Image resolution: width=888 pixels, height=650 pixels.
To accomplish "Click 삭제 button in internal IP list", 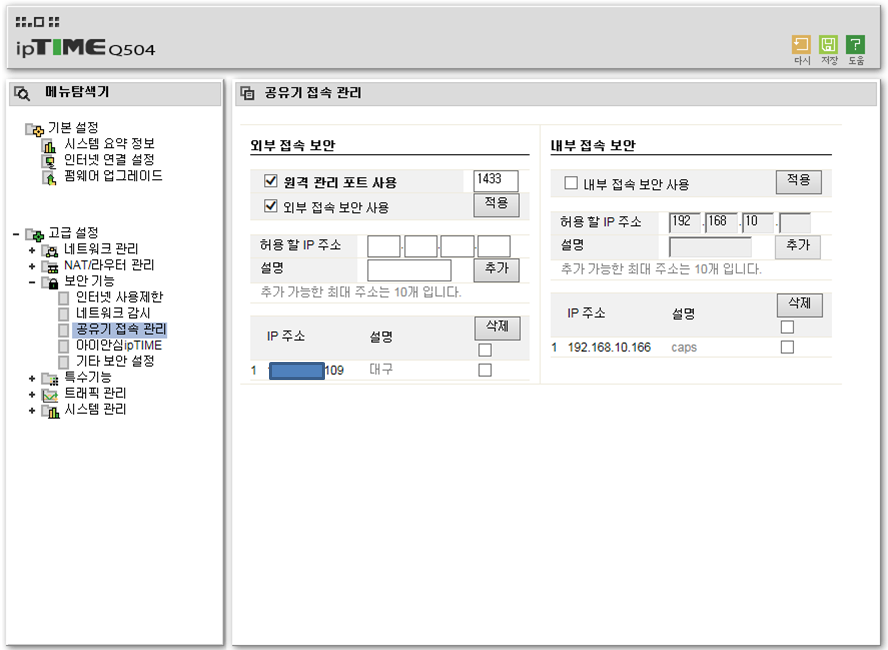I will coord(800,305).
